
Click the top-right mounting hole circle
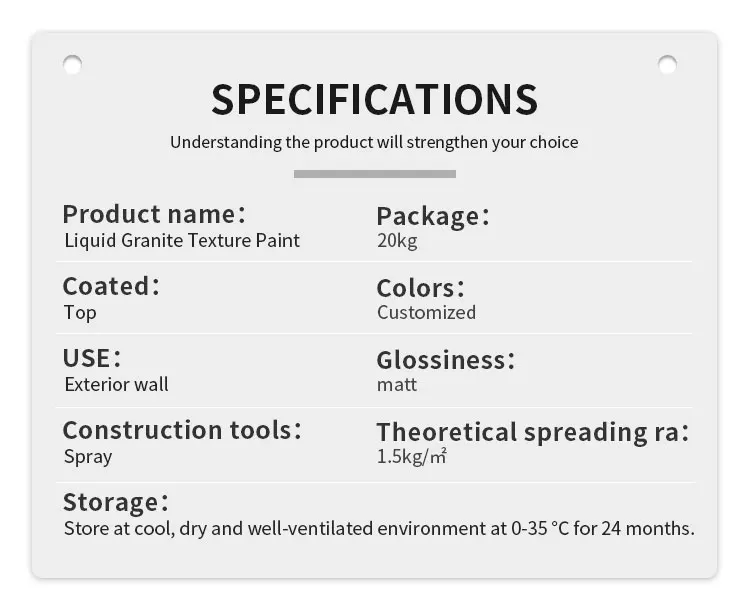point(667,65)
